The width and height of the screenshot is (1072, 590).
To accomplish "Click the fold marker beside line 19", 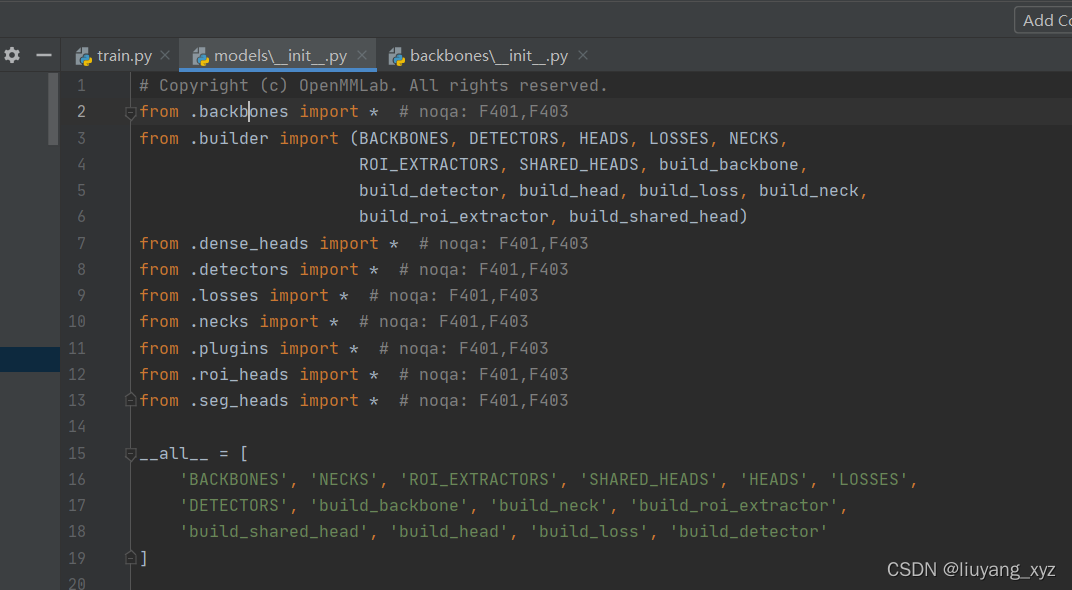I will [x=130, y=557].
